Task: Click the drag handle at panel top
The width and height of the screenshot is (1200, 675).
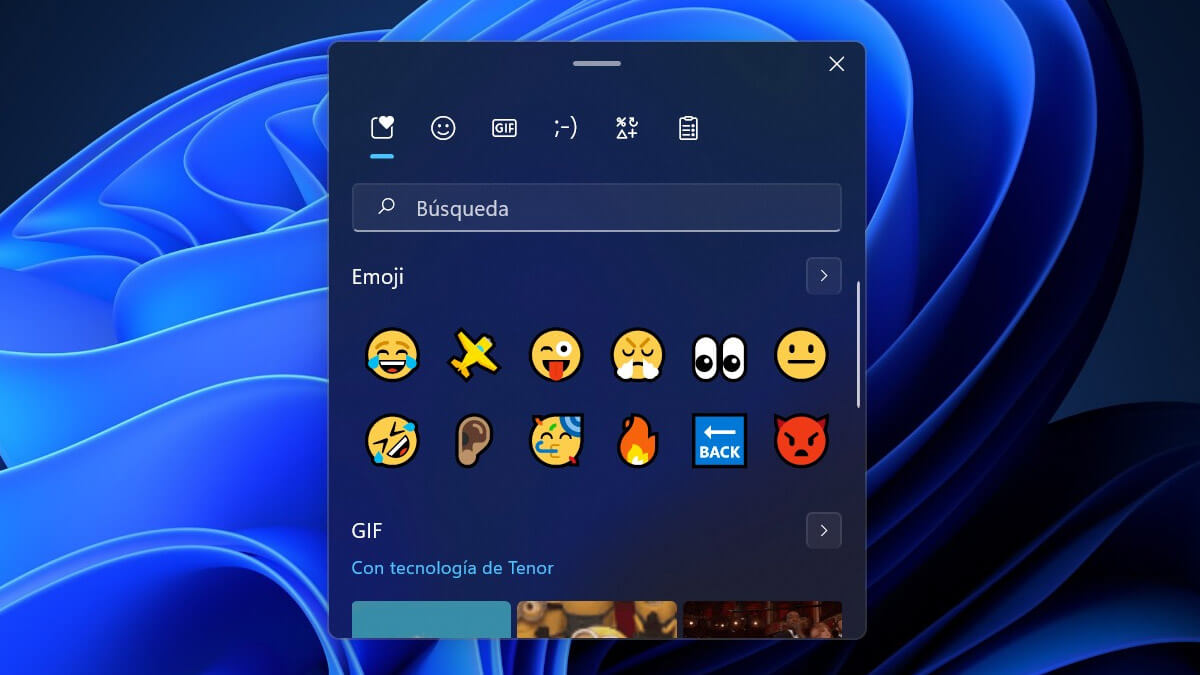Action: tap(597, 64)
